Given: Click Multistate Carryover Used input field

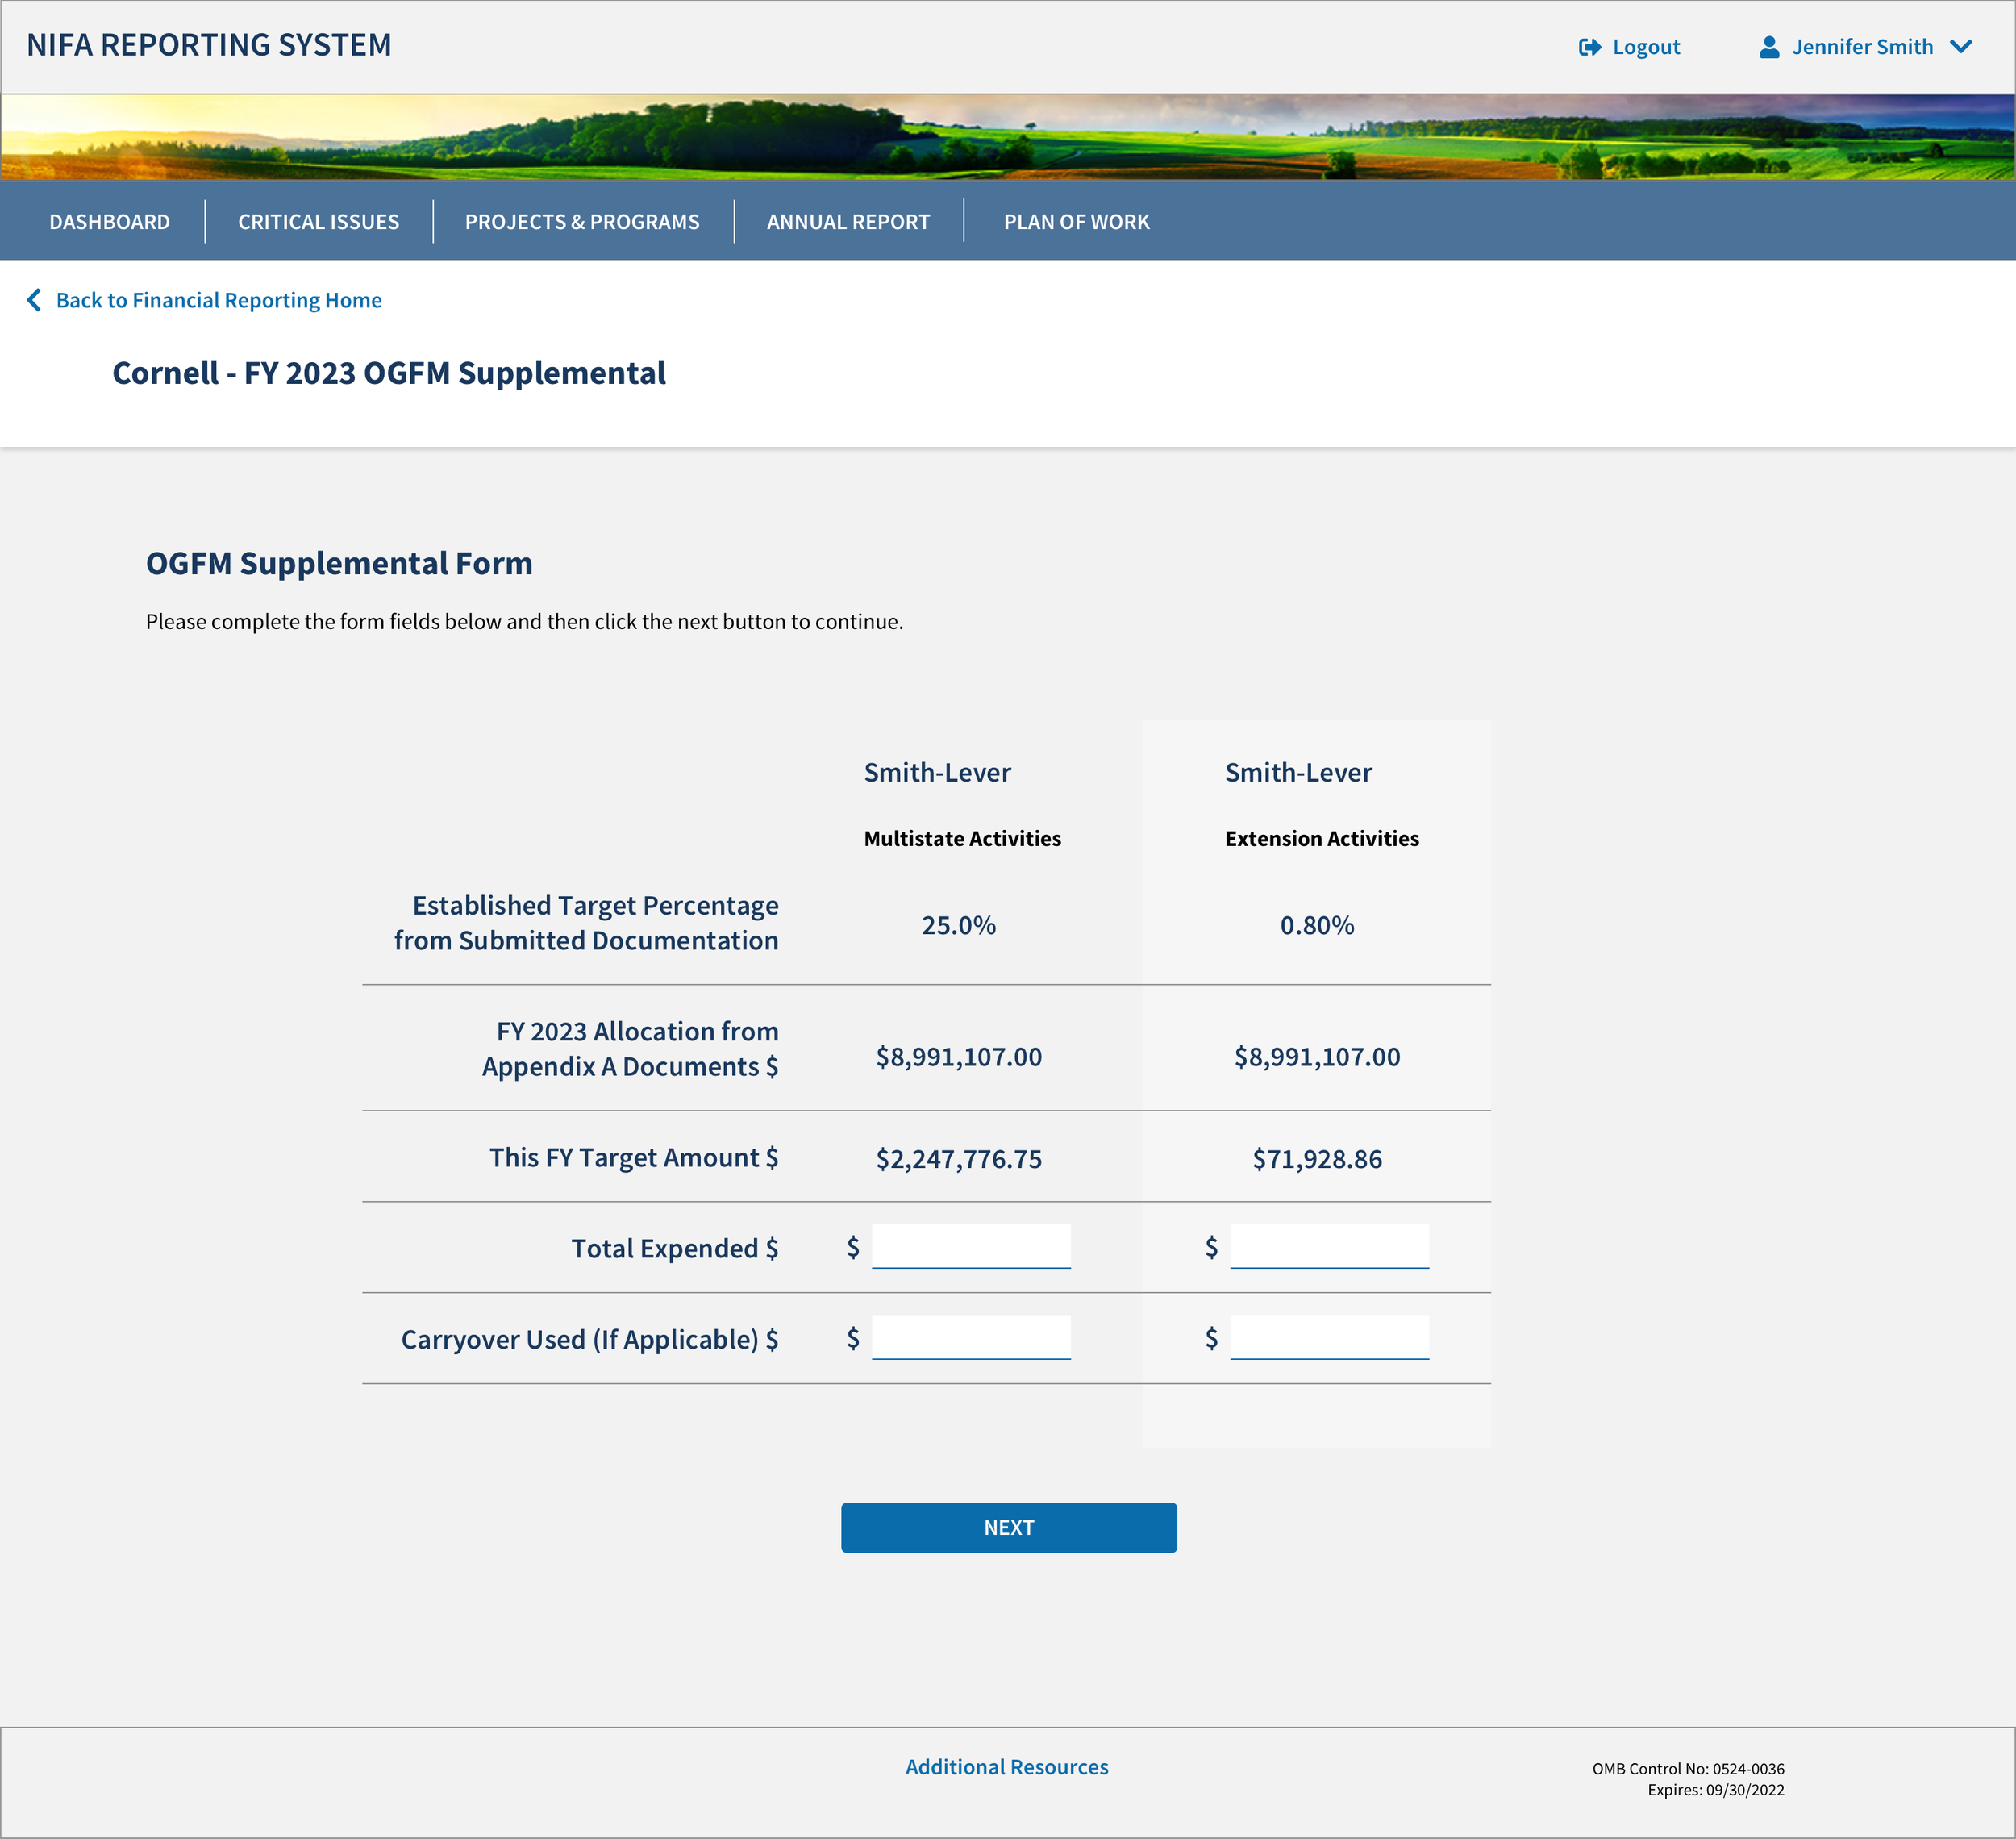Looking at the screenshot, I should pyautogui.click(x=970, y=1337).
